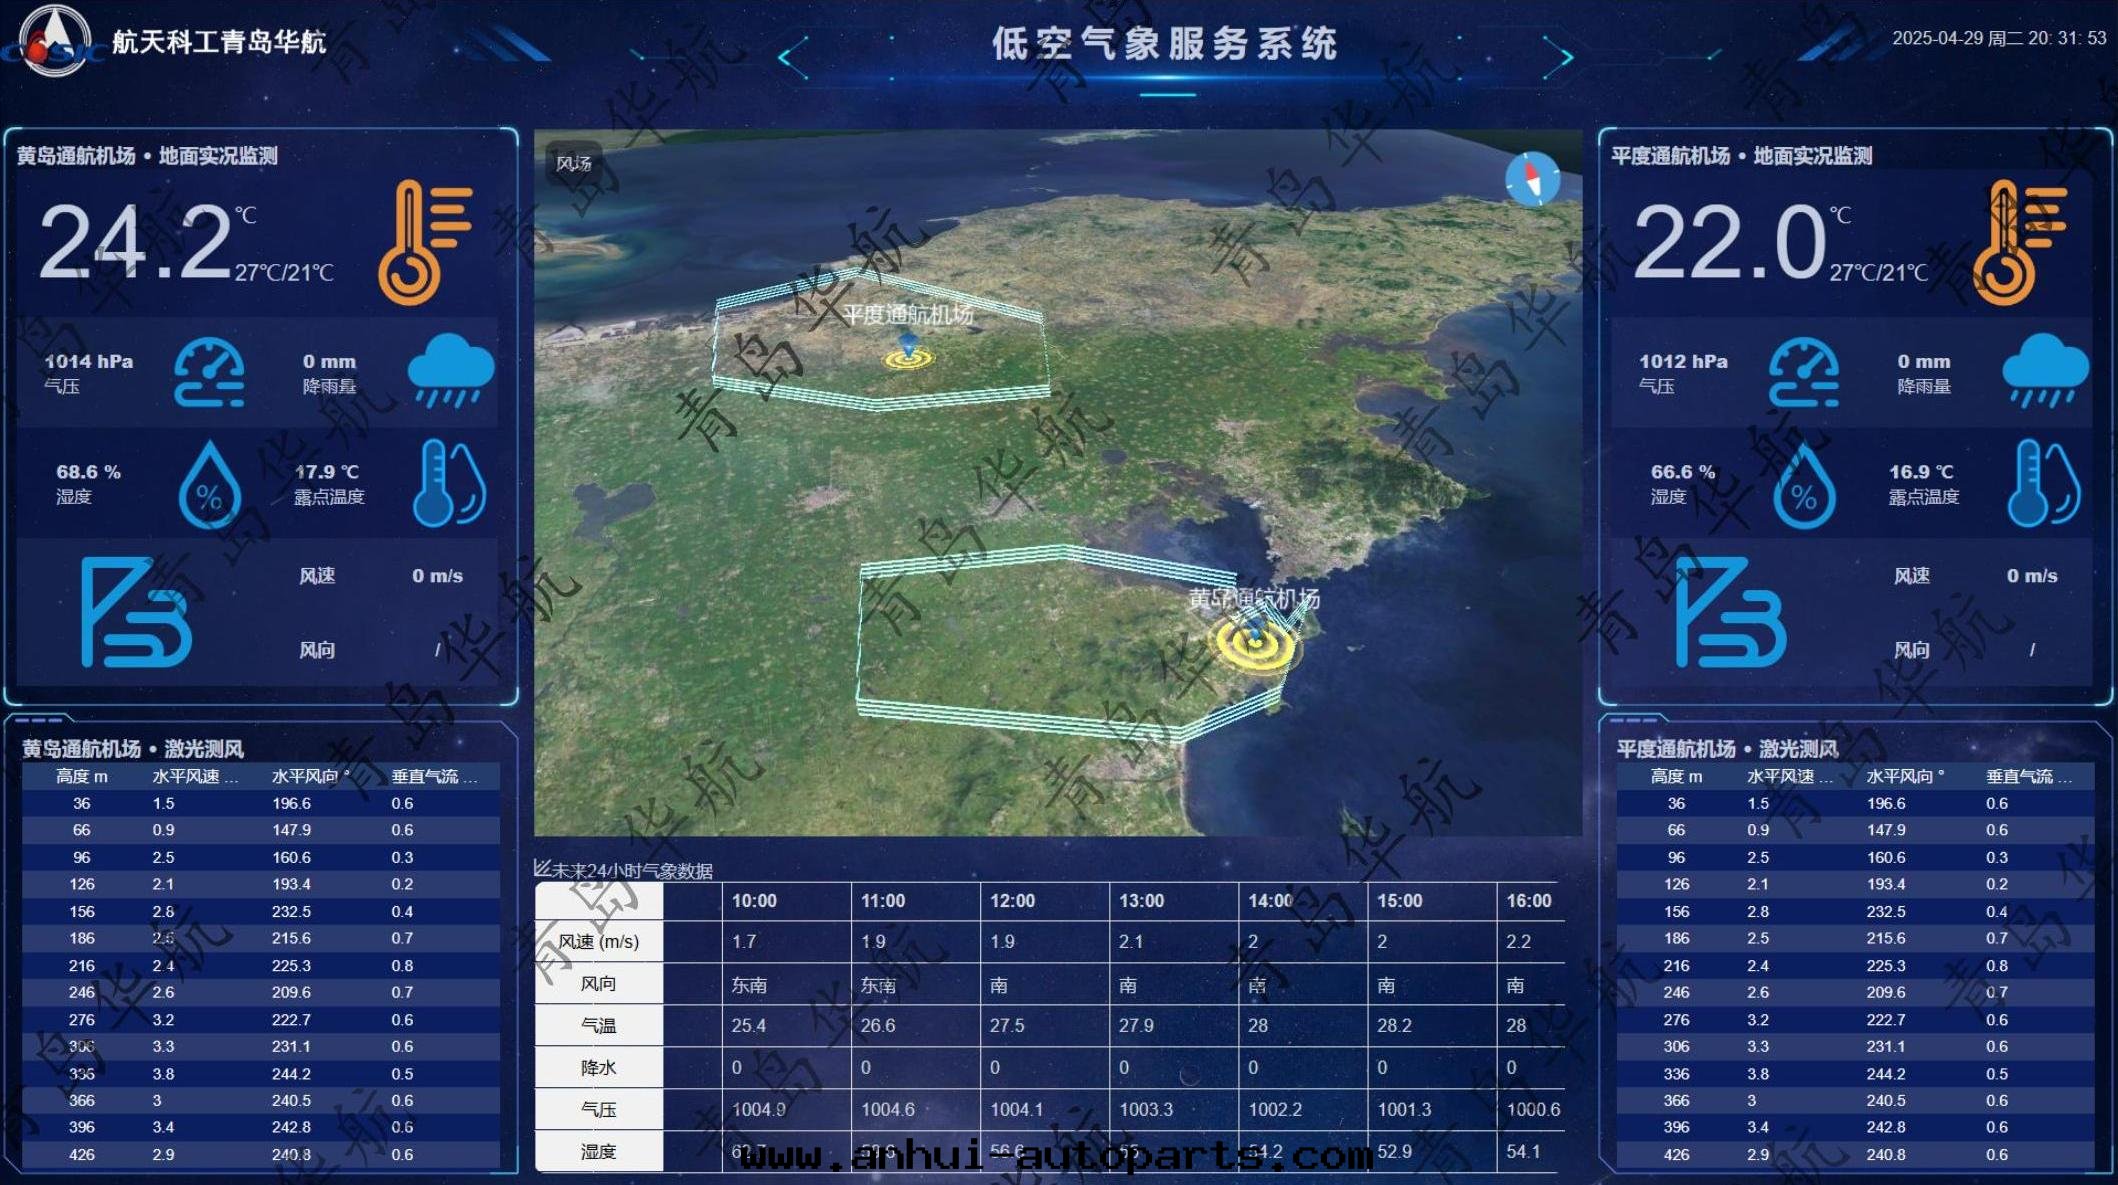Click Pingdu airport humidity droplet icon

1803,485
